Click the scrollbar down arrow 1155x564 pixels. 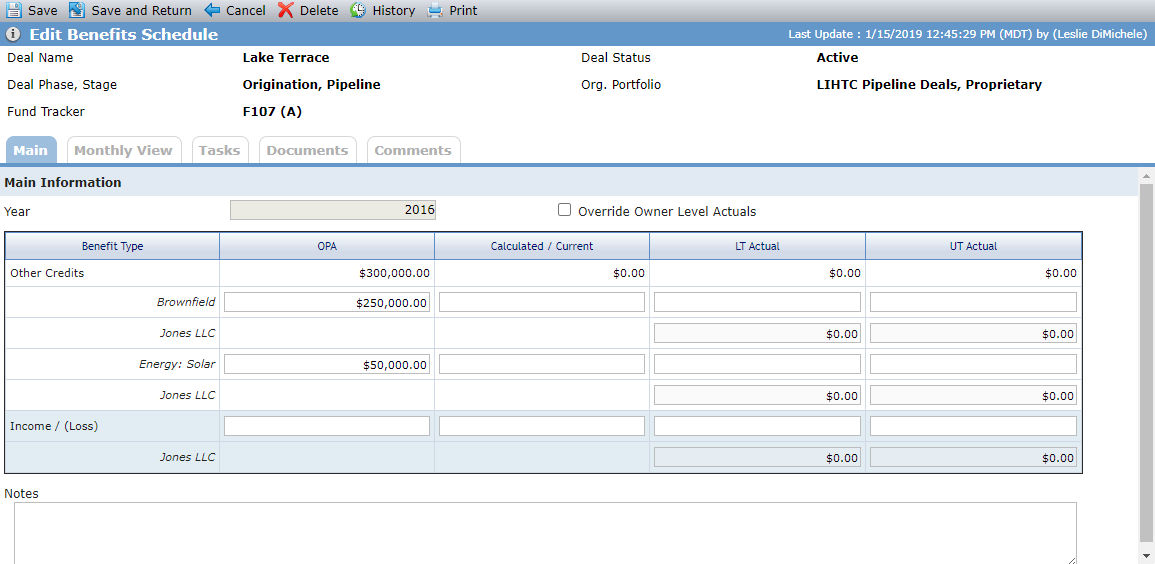[x=1145, y=555]
